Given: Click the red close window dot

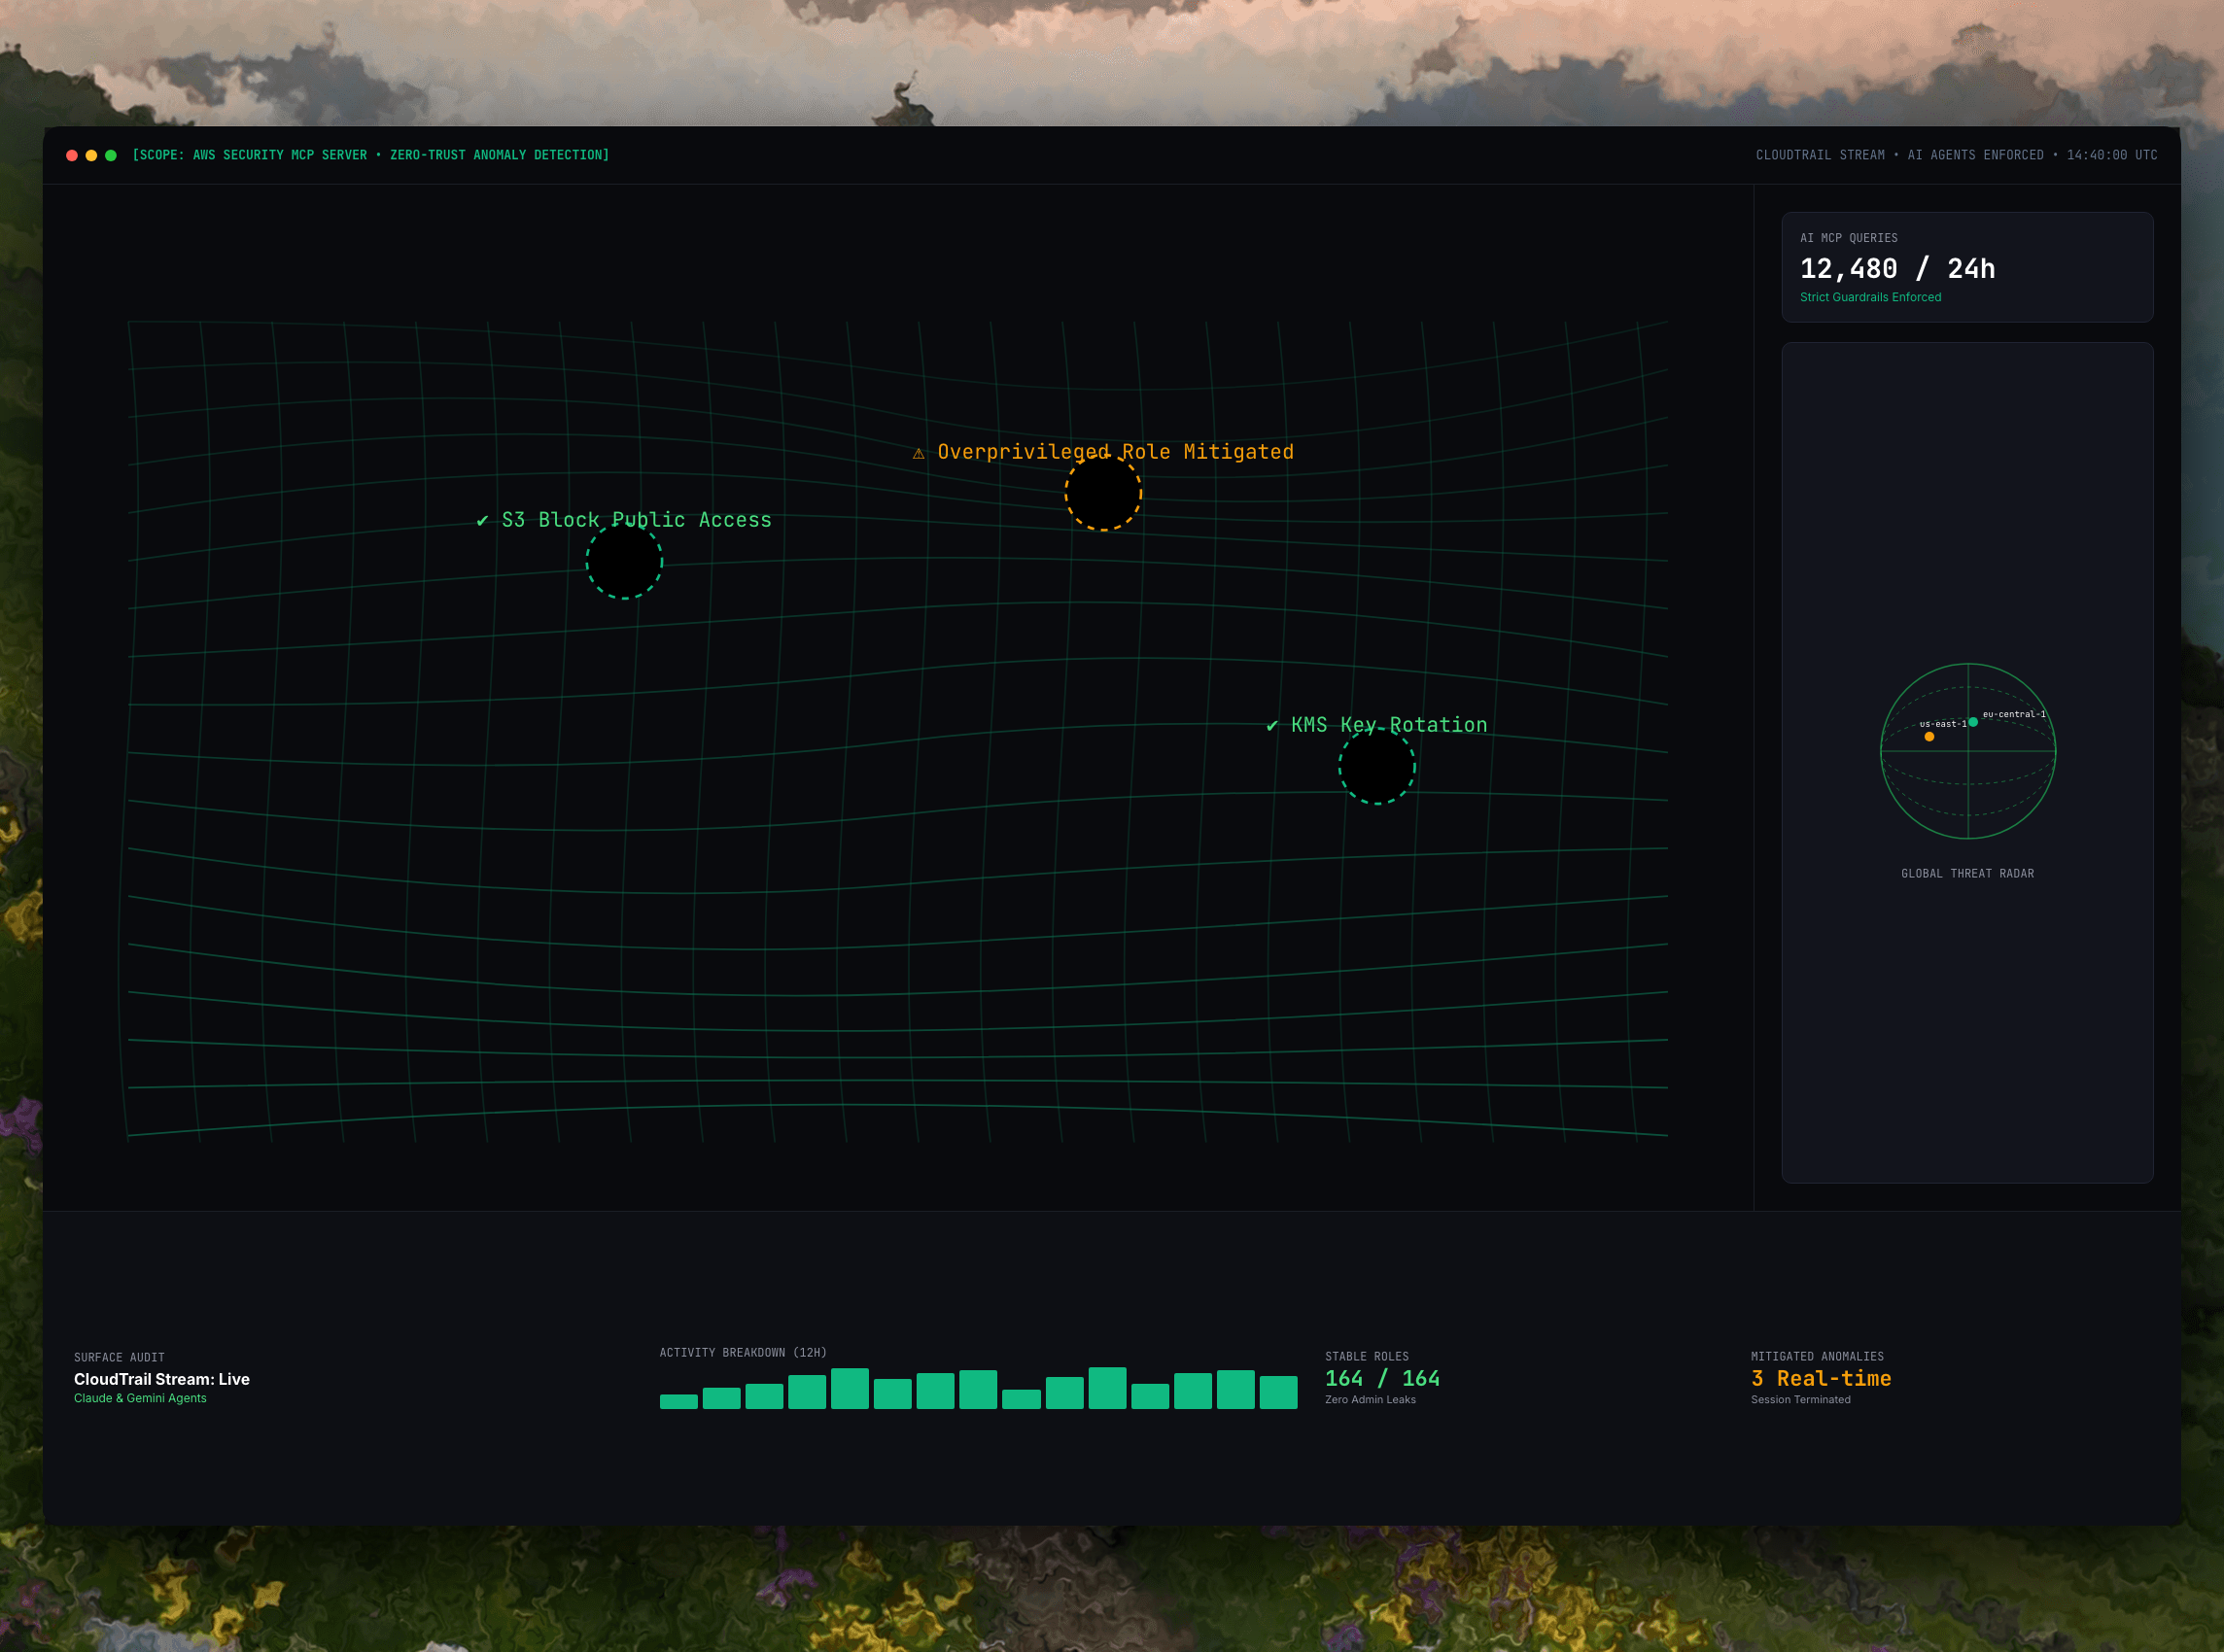Looking at the screenshot, I should point(72,155).
